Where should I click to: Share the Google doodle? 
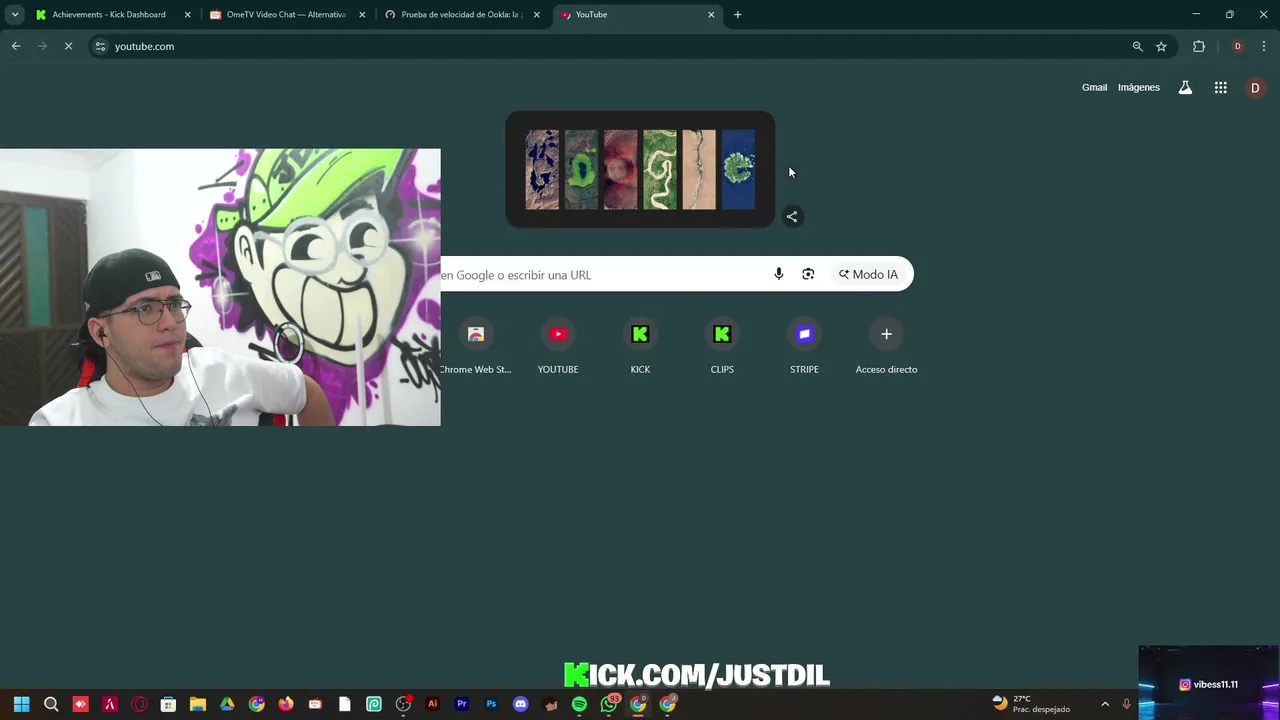pyautogui.click(x=792, y=216)
